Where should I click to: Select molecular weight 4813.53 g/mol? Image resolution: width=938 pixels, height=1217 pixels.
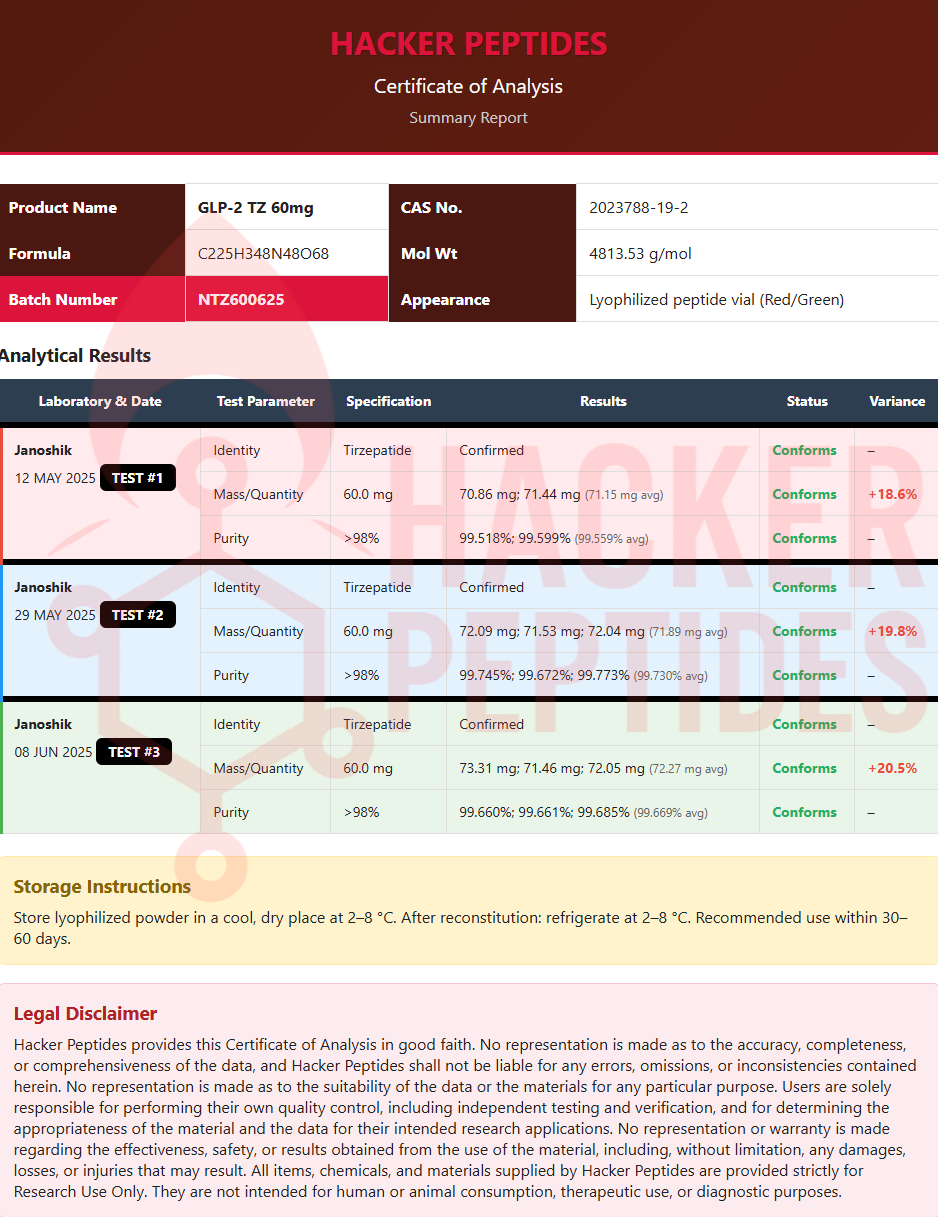pos(641,254)
